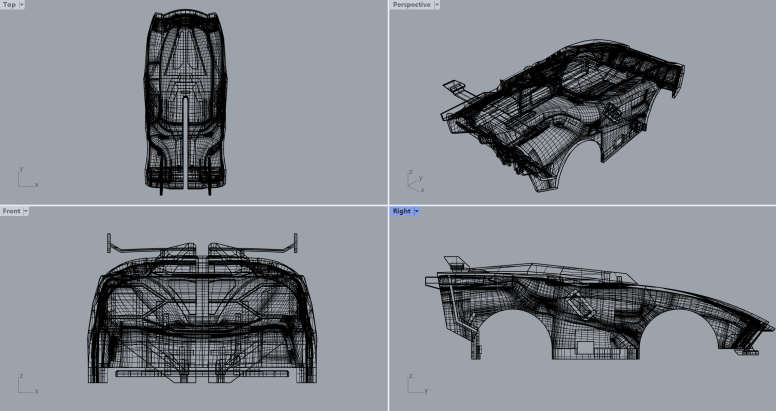
Task: Activate the Front viewport title label
Action: [x=11, y=211]
